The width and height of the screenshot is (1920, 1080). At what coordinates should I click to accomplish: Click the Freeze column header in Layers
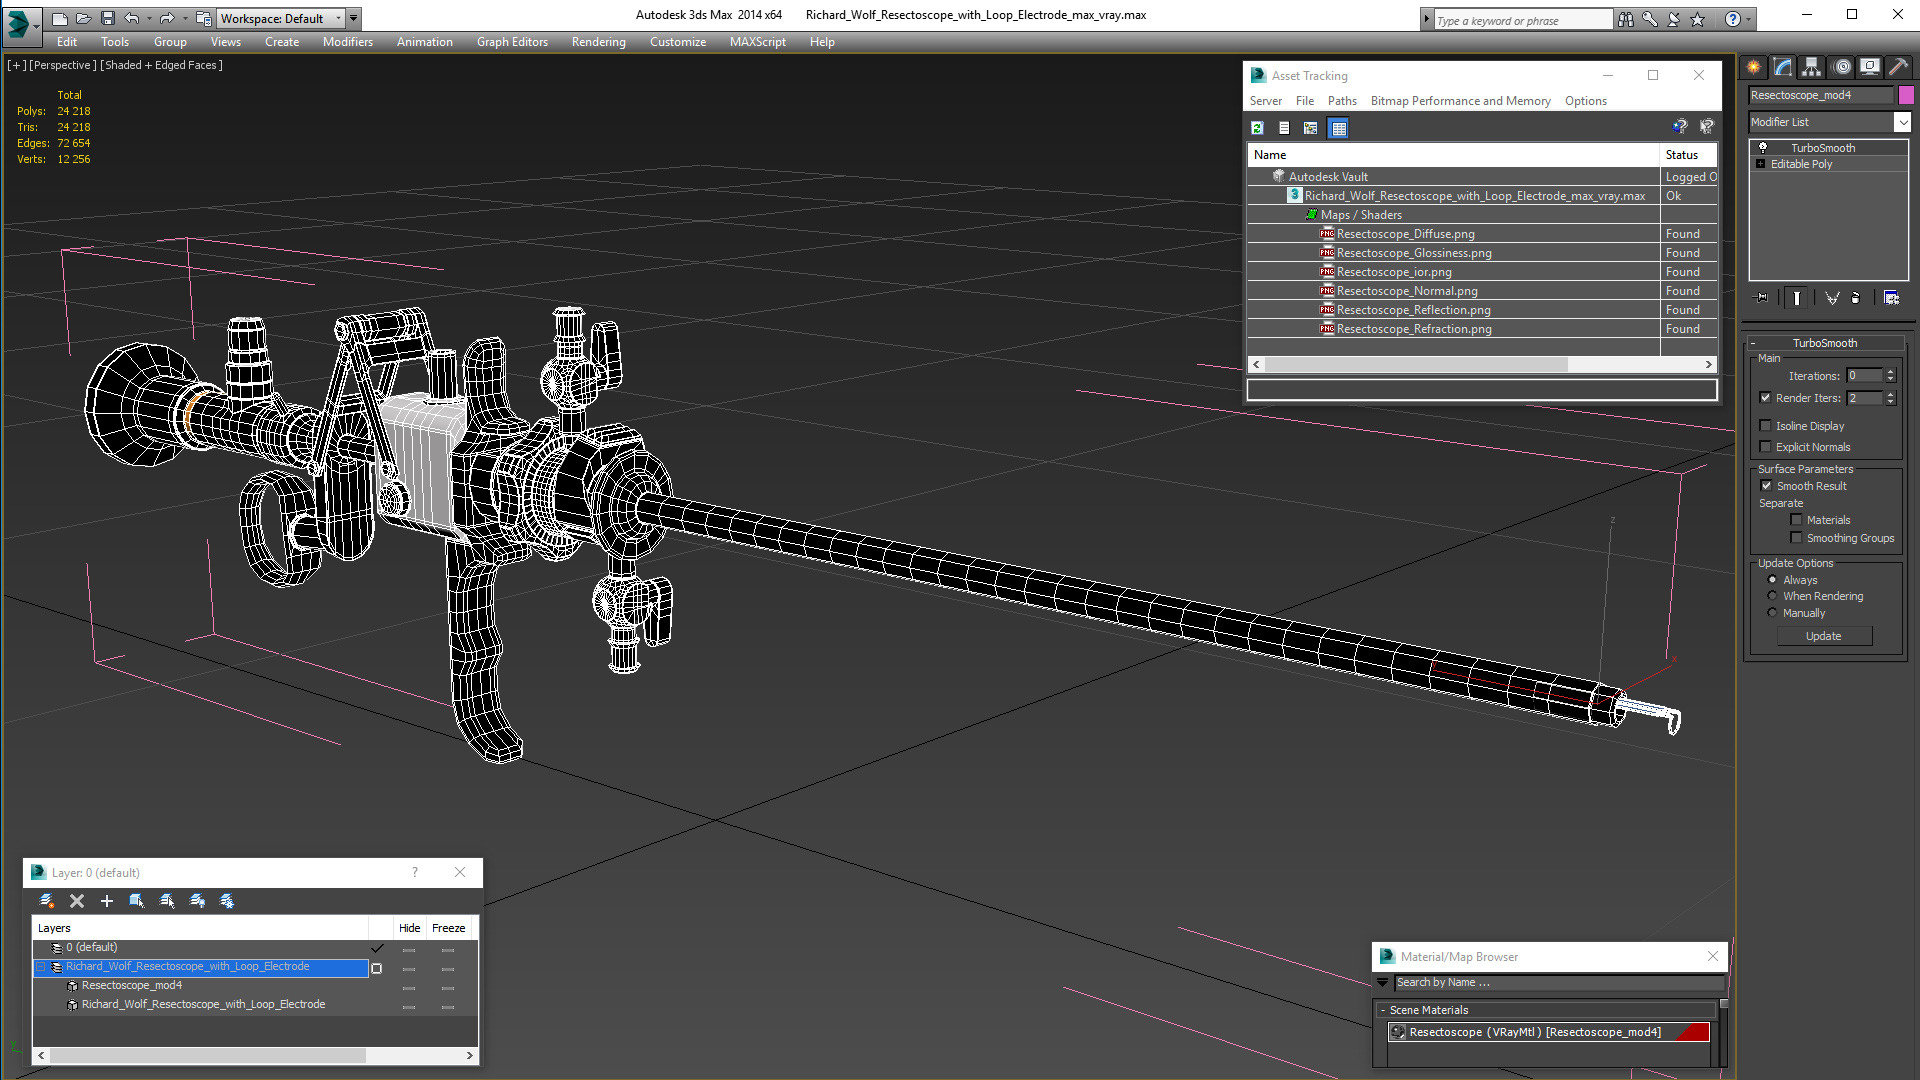tap(449, 928)
